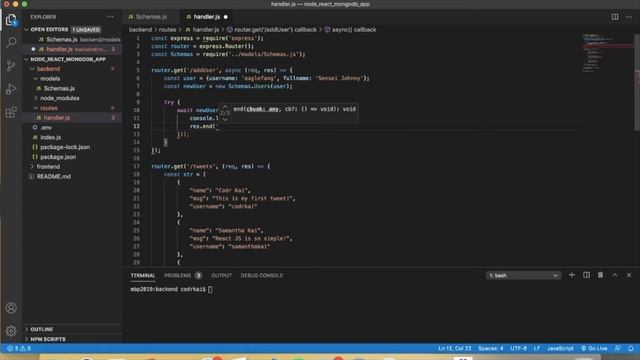Show previous signature in parameter hint
This screenshot has width=640, height=360.
pos(225,107)
